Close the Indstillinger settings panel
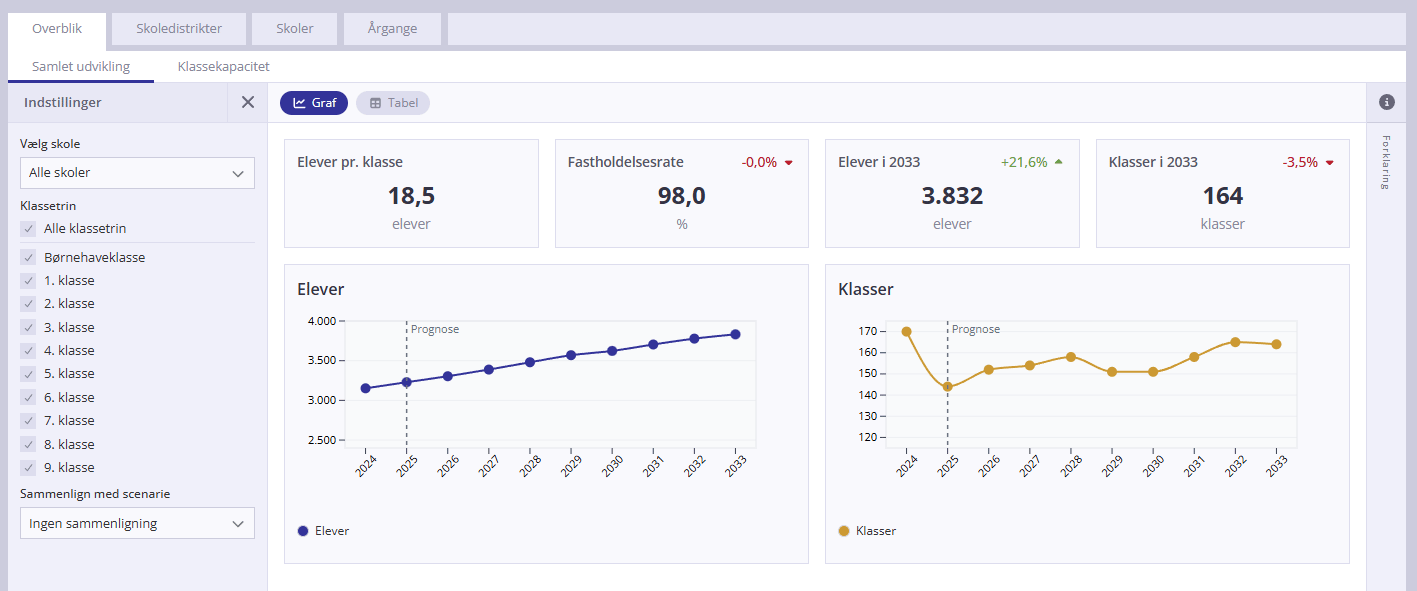 coord(248,102)
